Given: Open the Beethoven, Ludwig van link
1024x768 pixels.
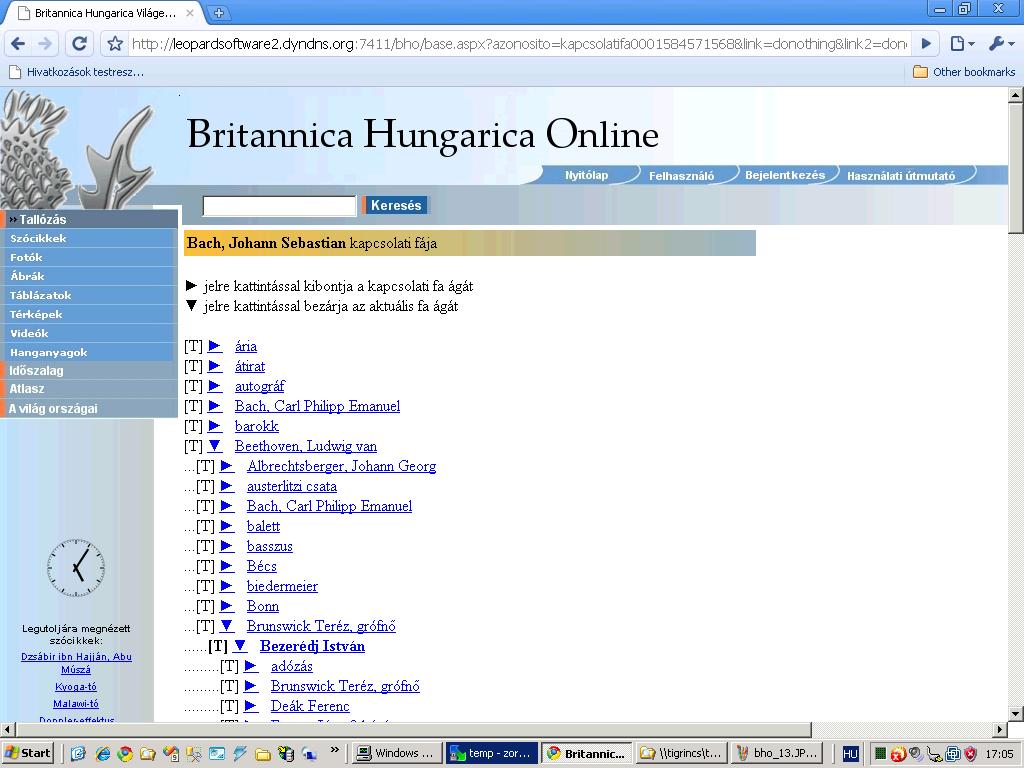Looking at the screenshot, I should [x=306, y=447].
